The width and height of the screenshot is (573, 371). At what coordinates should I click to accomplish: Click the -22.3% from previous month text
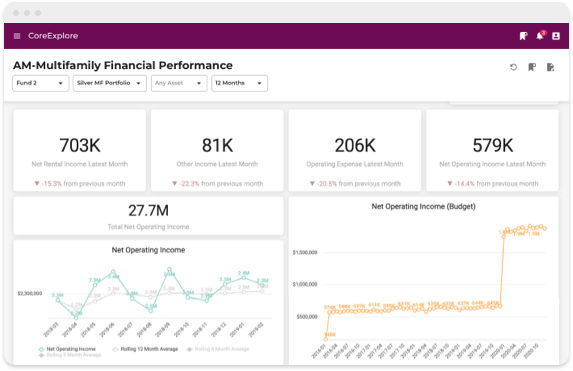click(x=217, y=183)
